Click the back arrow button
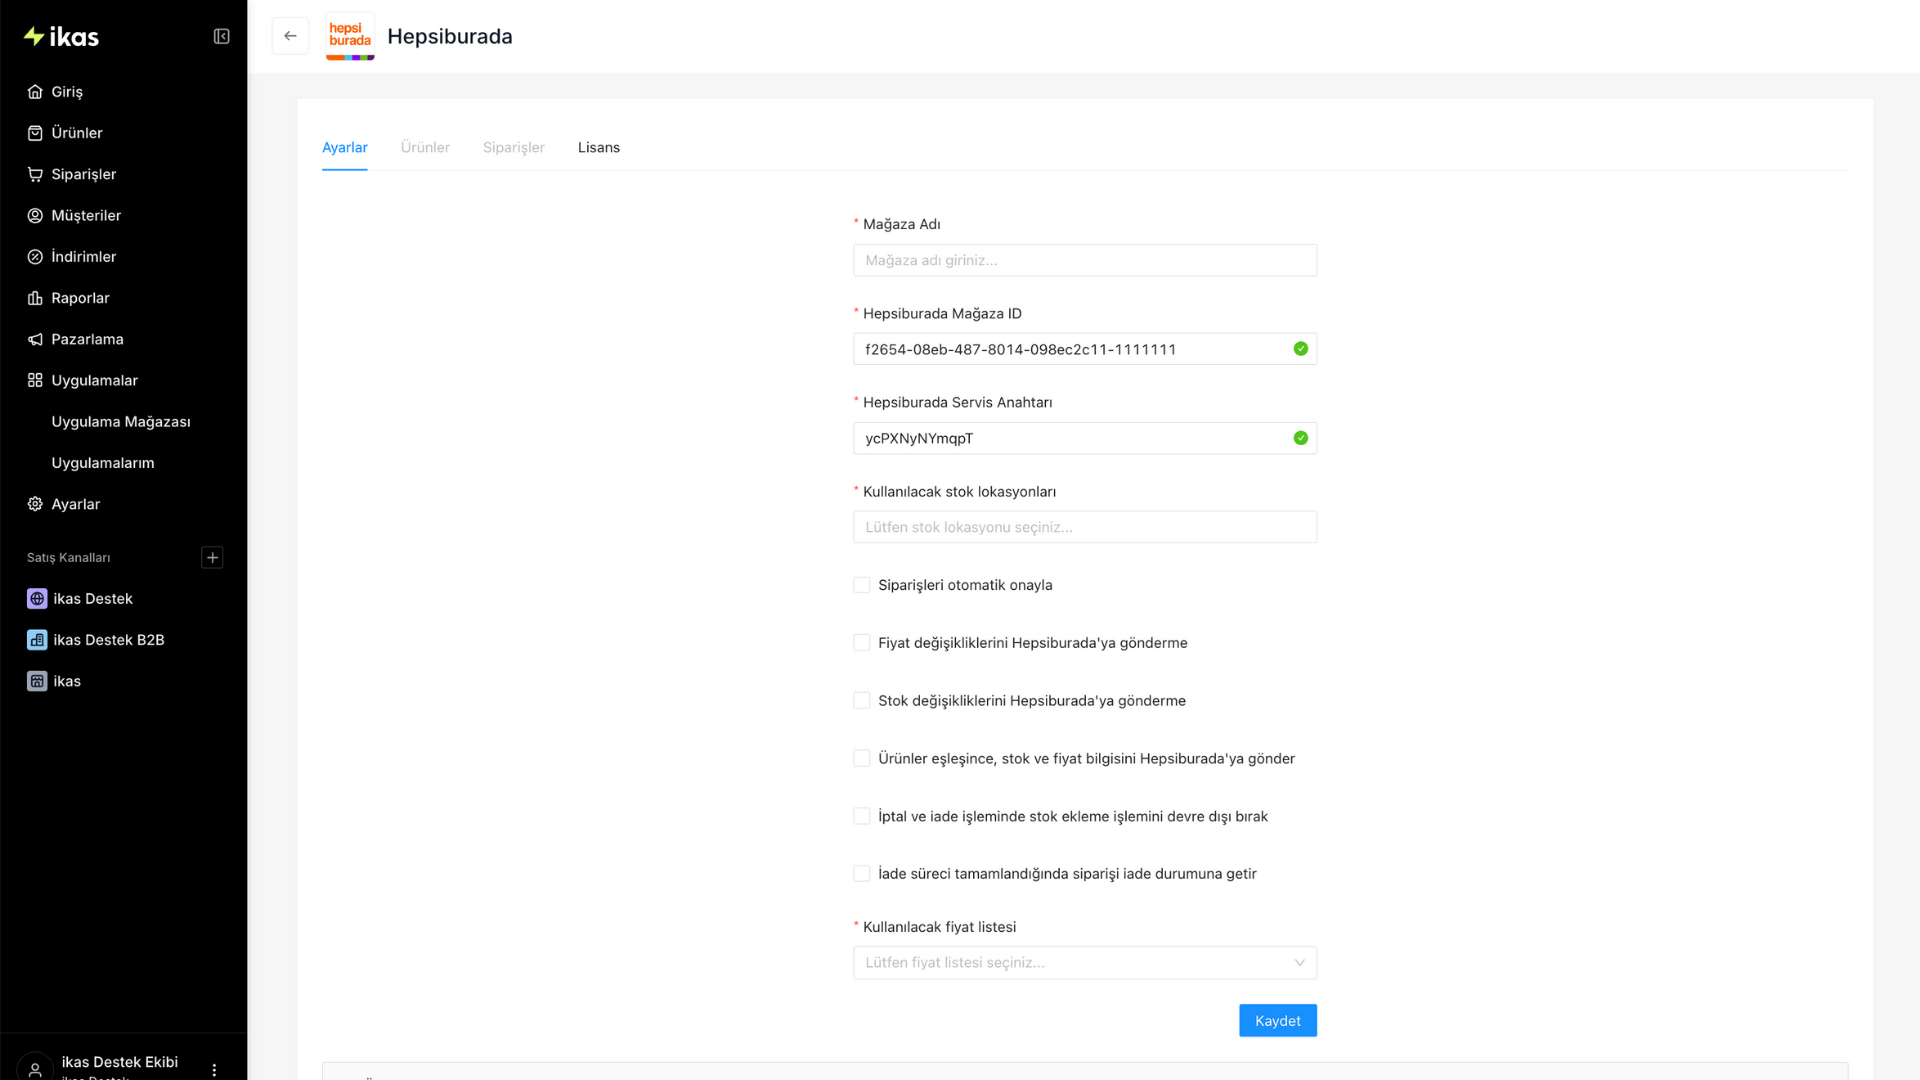This screenshot has width=1920, height=1080. (x=290, y=36)
